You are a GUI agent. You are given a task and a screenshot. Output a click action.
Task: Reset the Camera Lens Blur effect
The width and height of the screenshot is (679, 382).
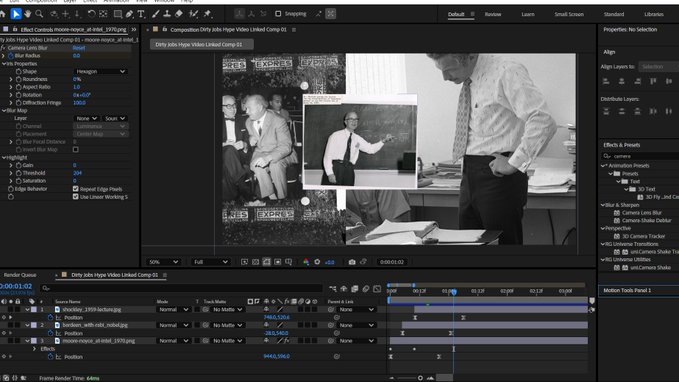coord(79,48)
